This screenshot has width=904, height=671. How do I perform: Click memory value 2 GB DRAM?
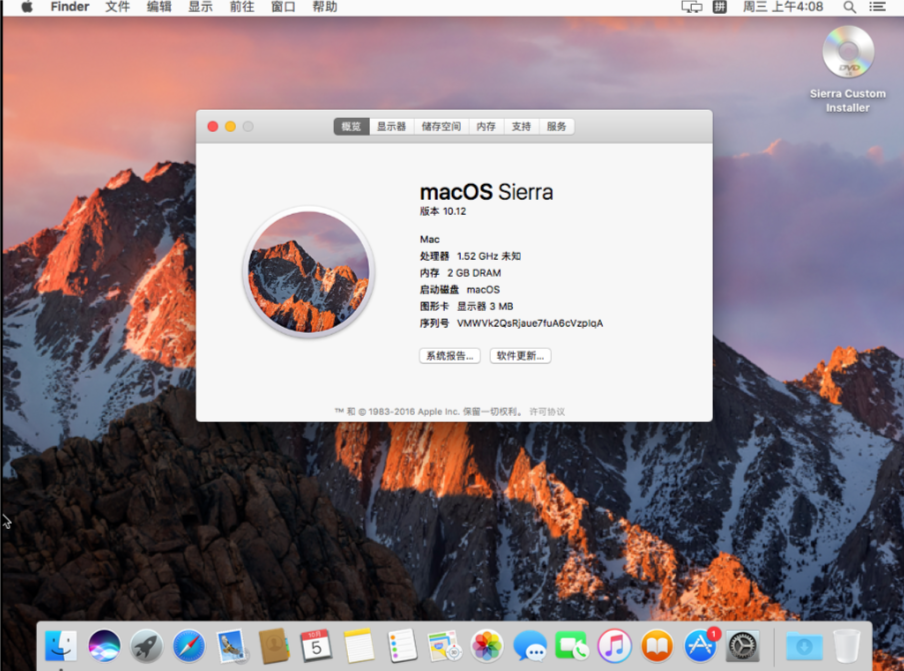coord(474,273)
